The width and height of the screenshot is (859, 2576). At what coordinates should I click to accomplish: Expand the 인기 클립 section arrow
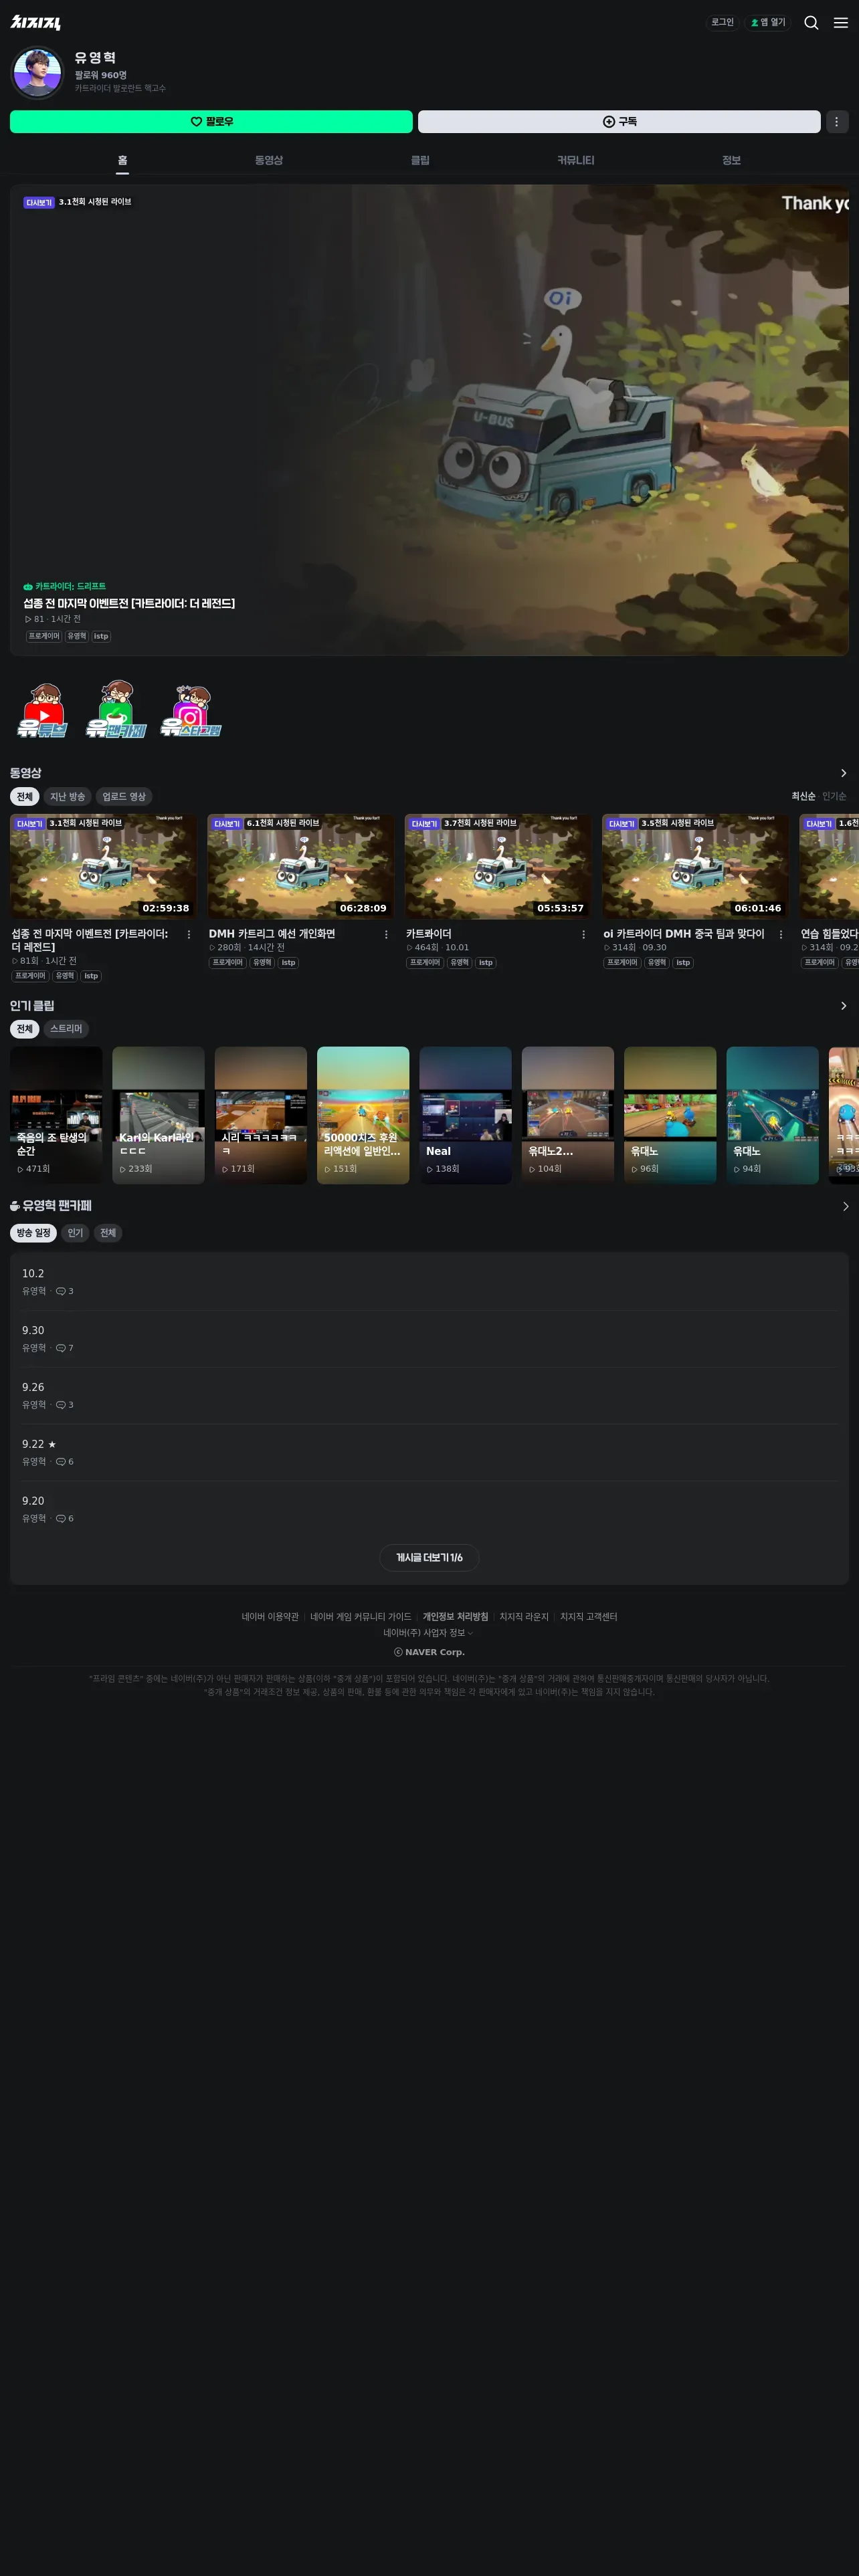point(843,1006)
